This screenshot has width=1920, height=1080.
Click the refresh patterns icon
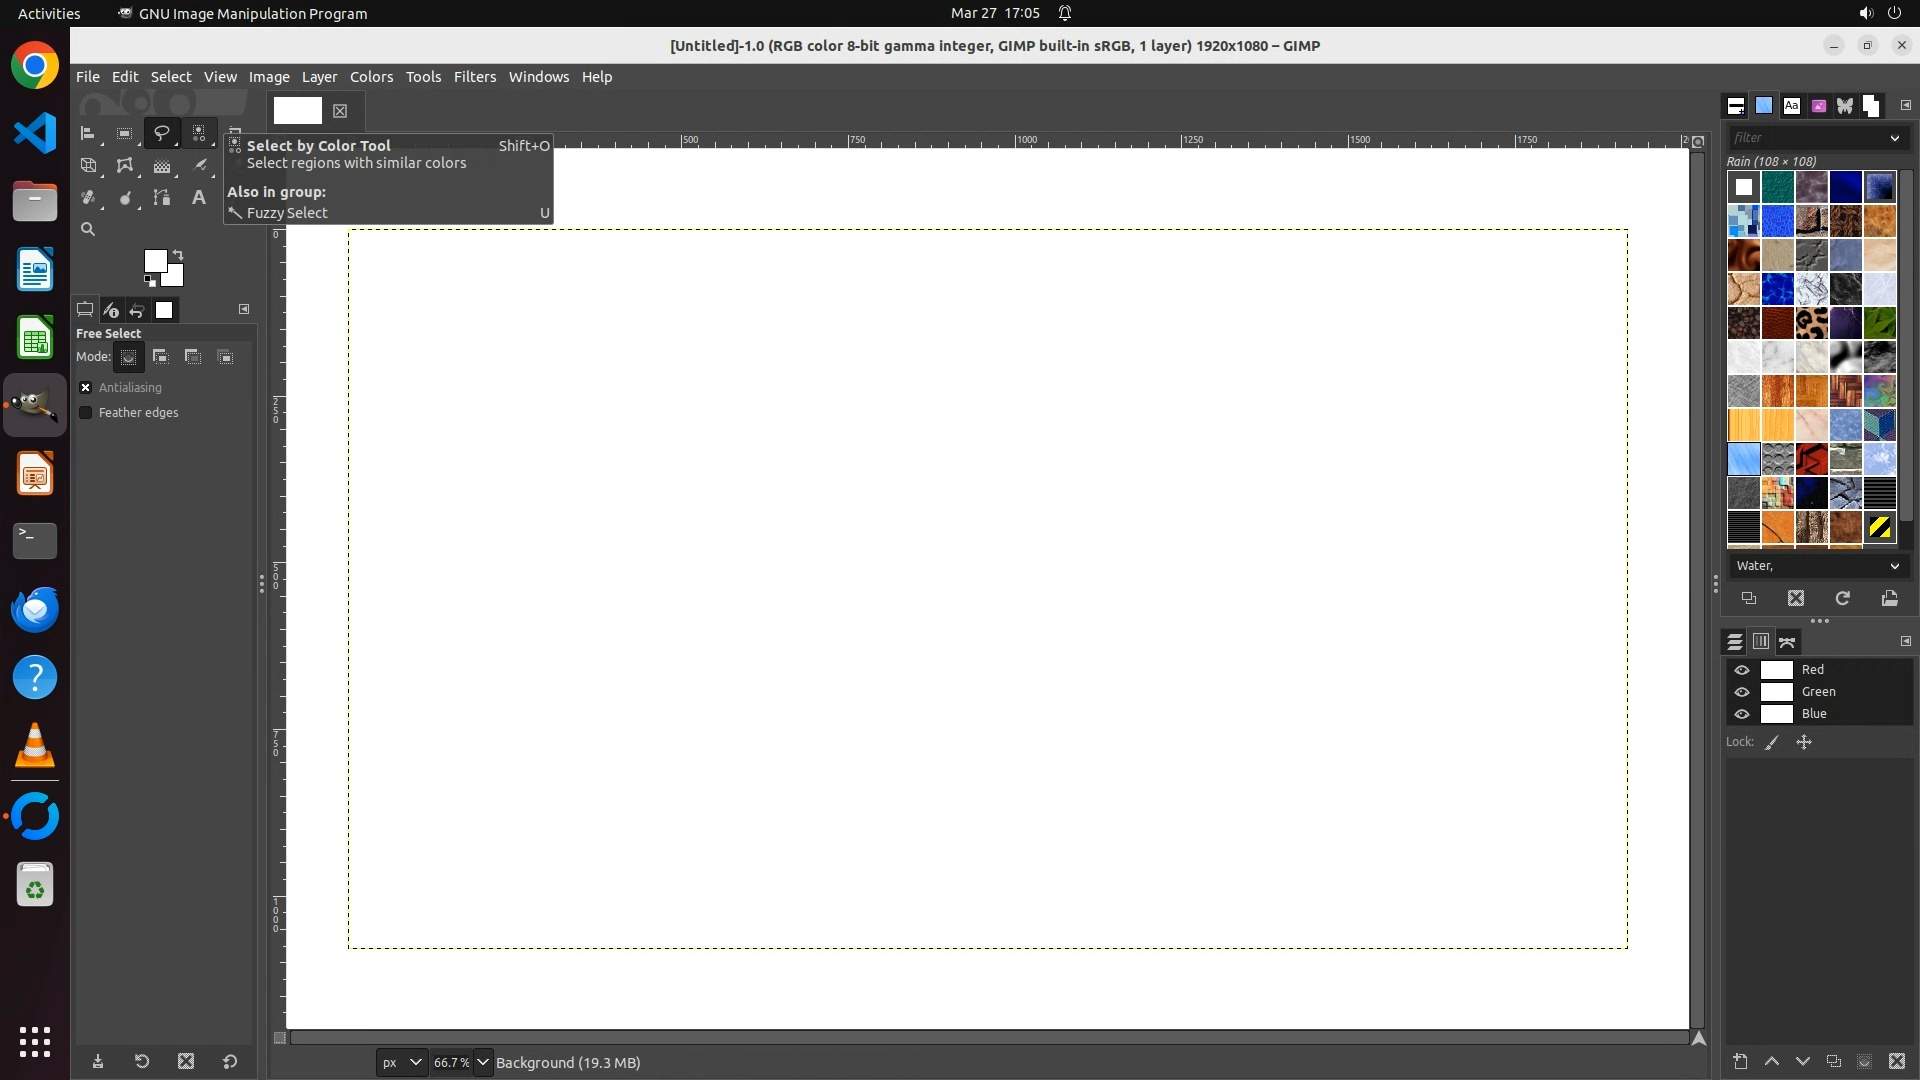click(1842, 598)
